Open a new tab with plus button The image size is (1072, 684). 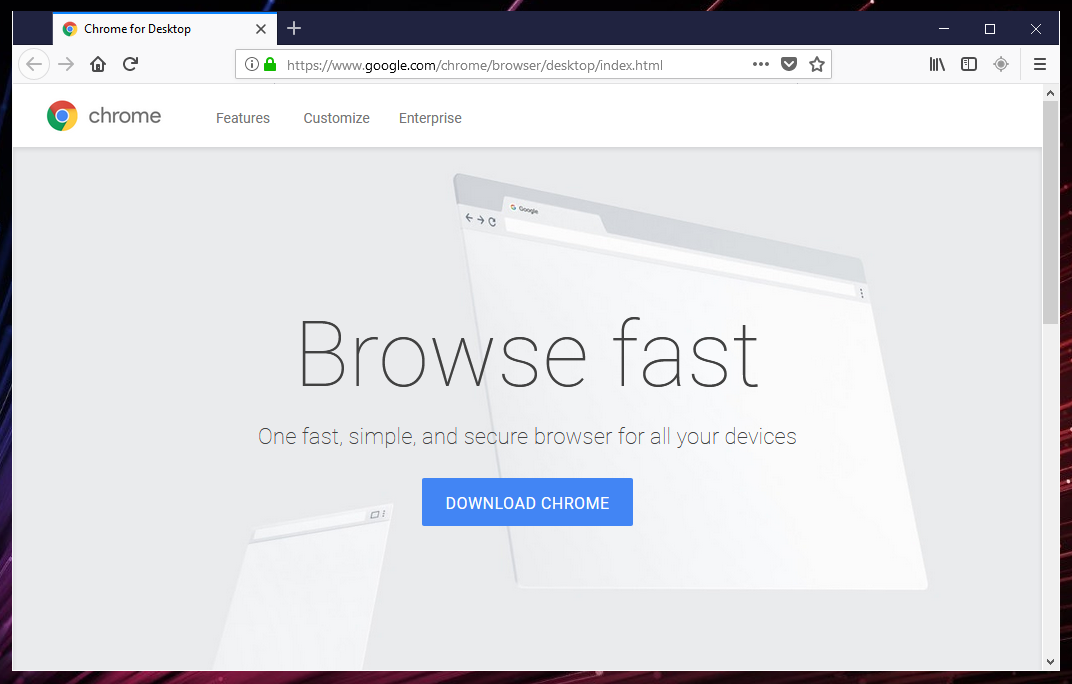point(294,28)
